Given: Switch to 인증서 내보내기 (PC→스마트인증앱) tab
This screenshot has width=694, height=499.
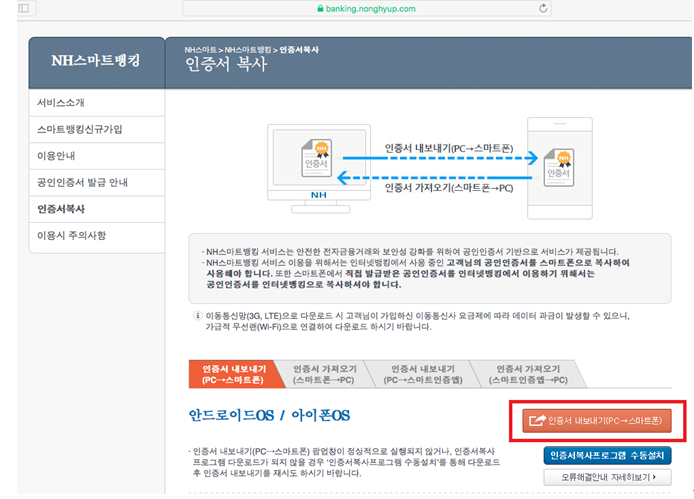Looking at the screenshot, I should tap(423, 375).
